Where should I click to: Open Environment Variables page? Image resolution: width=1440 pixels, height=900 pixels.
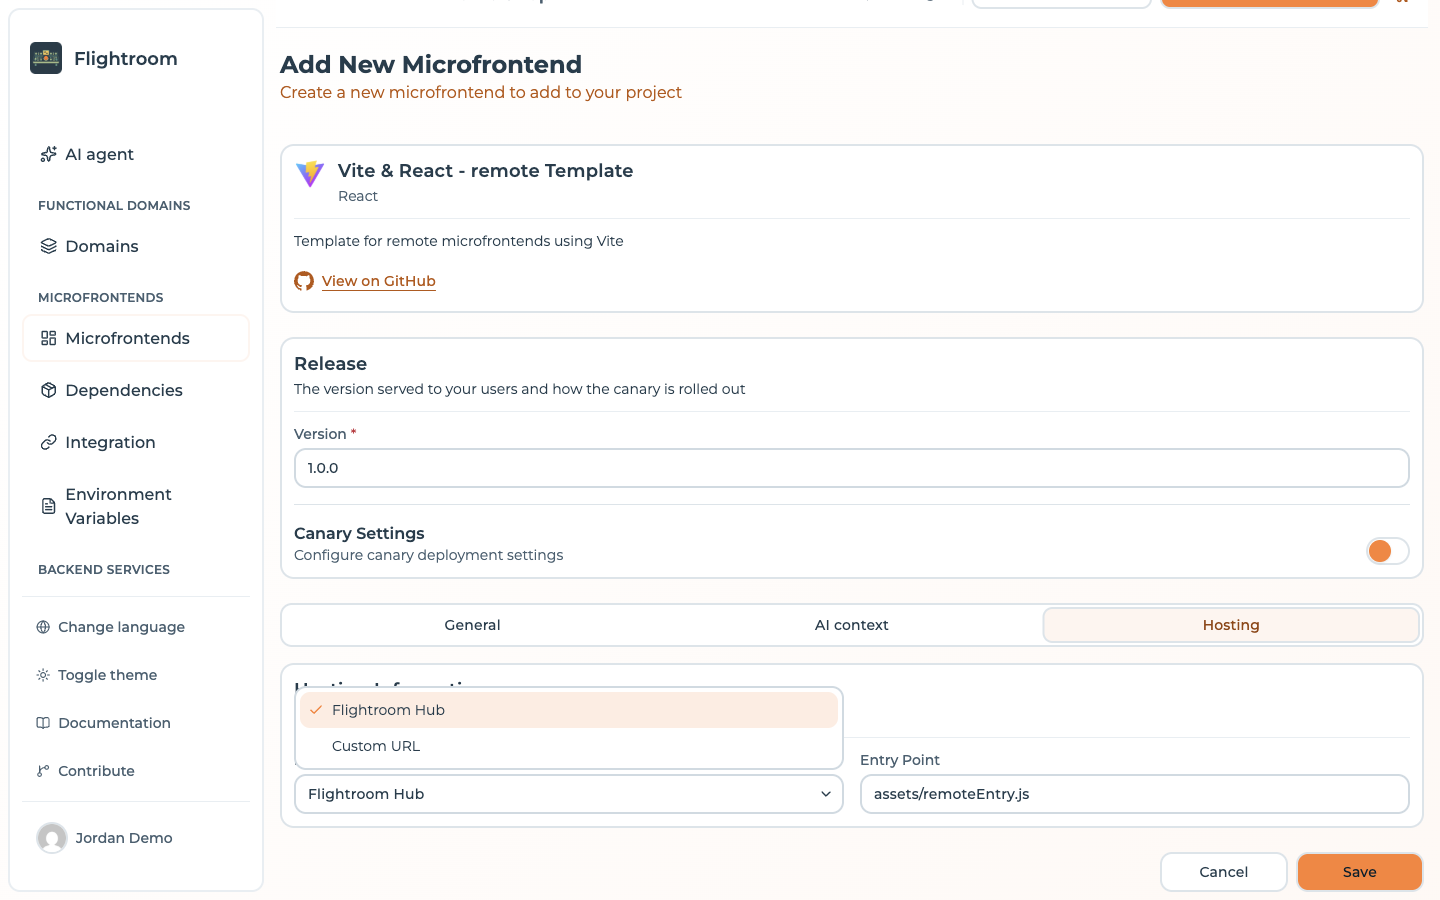coord(136,506)
